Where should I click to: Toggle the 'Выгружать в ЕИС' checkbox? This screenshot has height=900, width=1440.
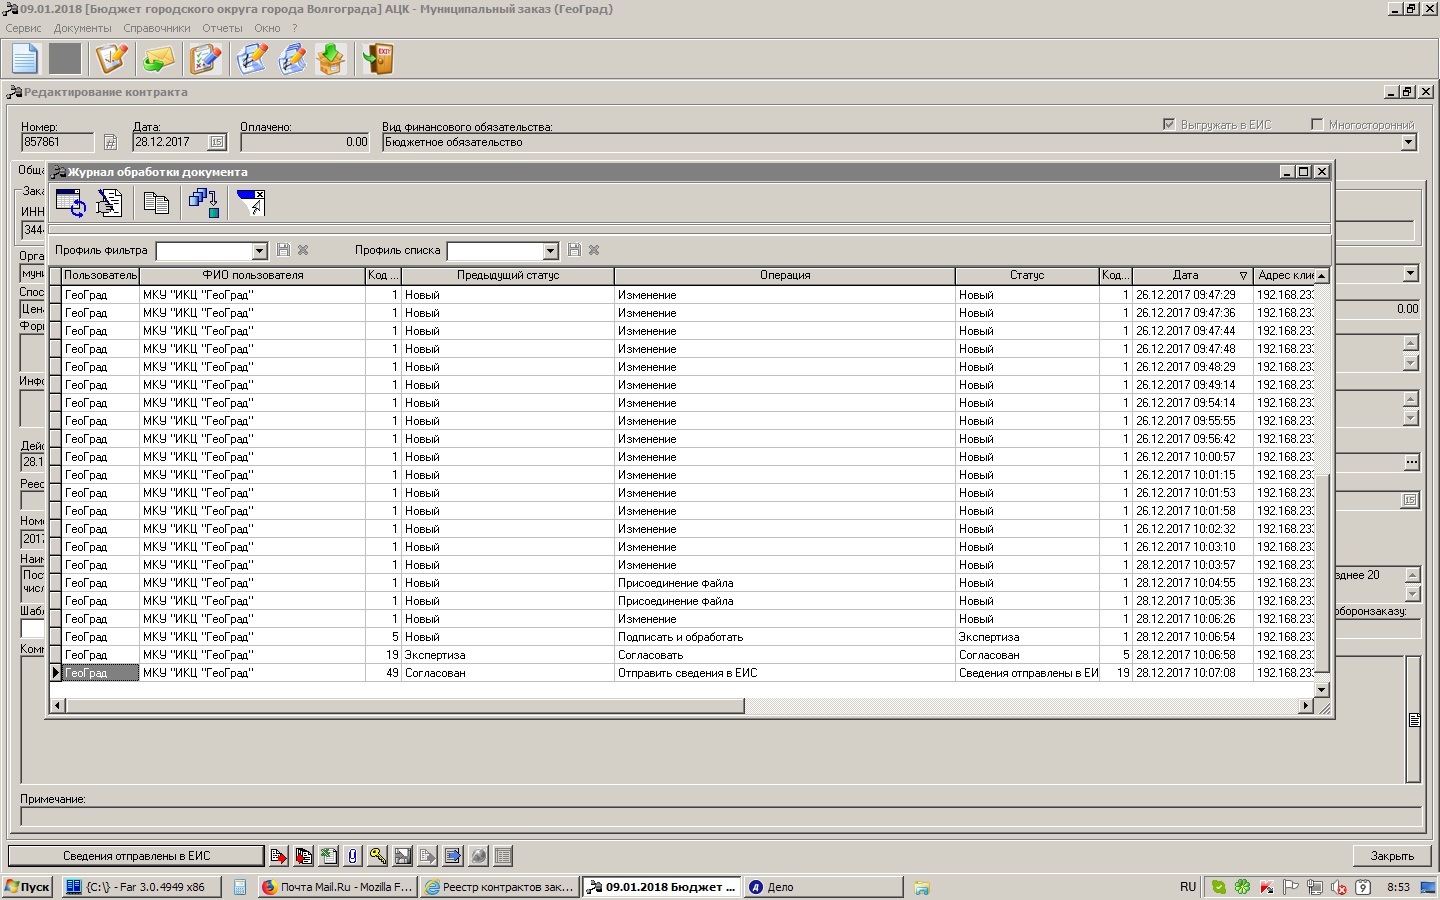pos(1168,125)
